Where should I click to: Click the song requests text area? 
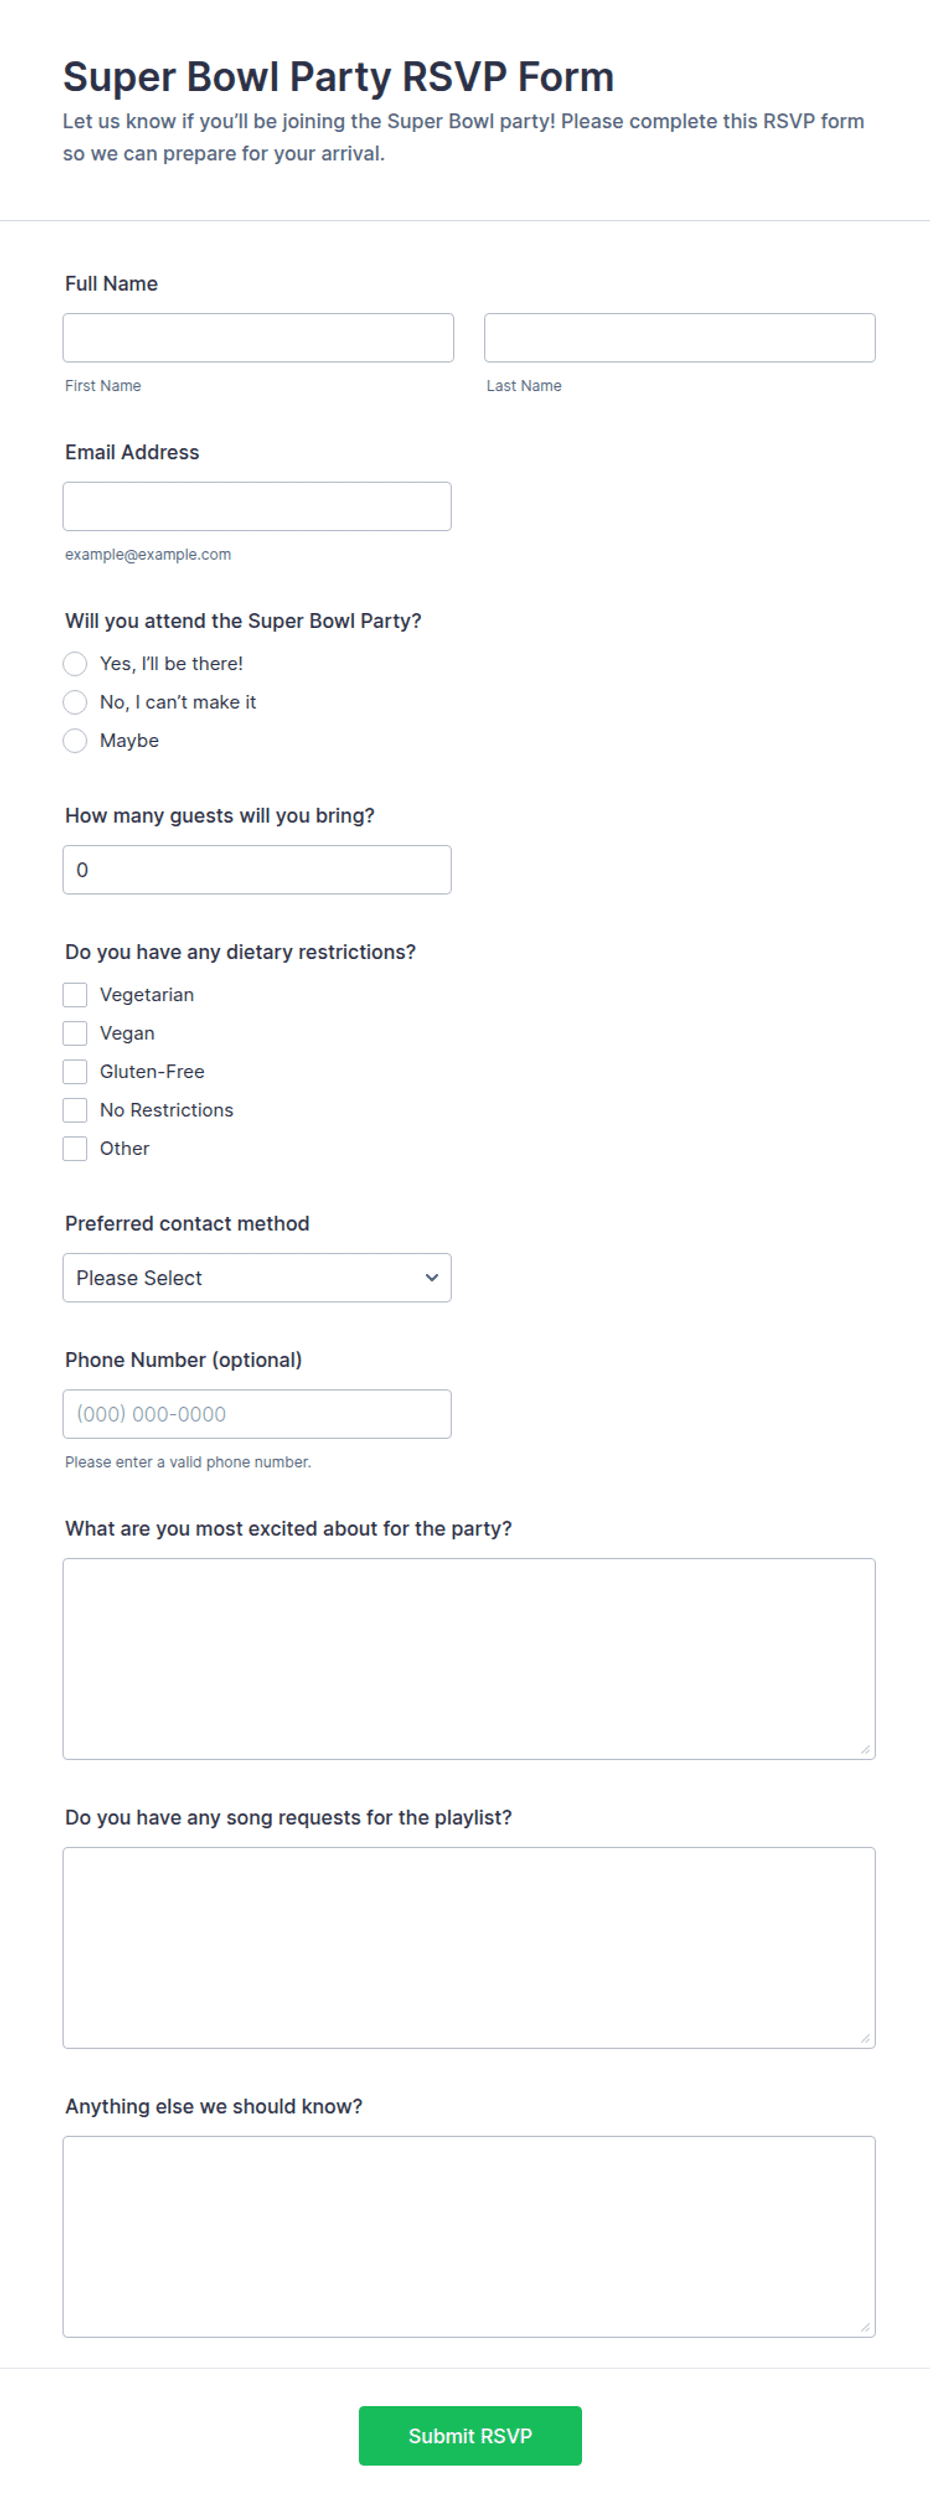469,1948
